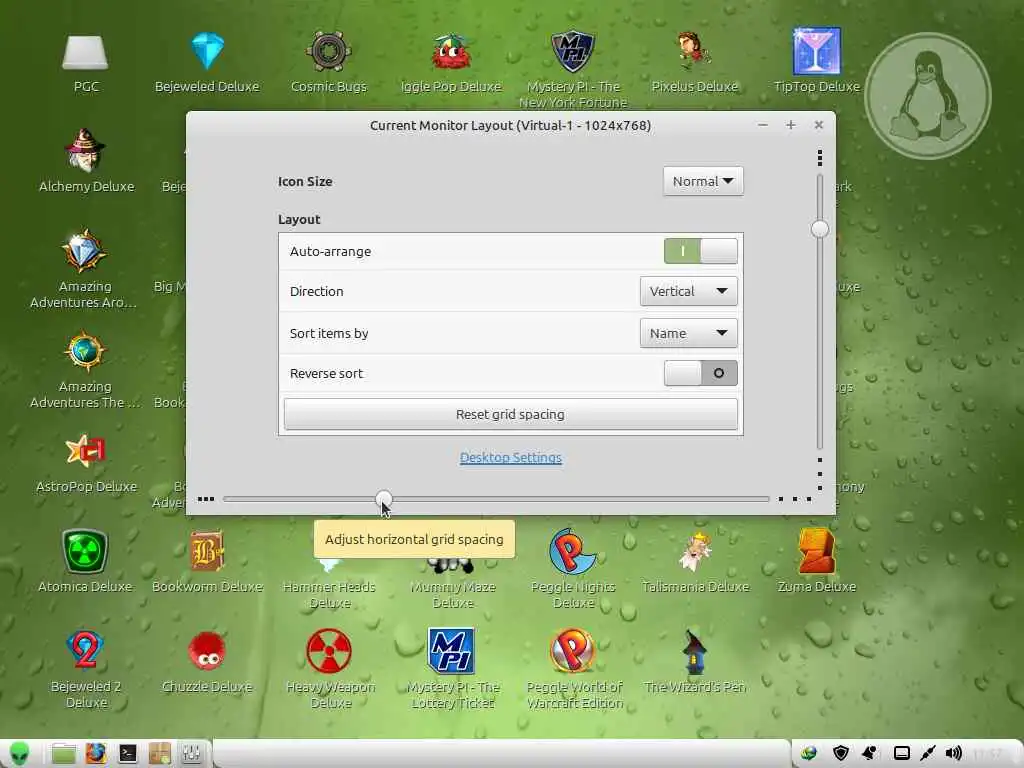Click the horizontal grid spacing slider handle
1024x768 pixels.
384,500
